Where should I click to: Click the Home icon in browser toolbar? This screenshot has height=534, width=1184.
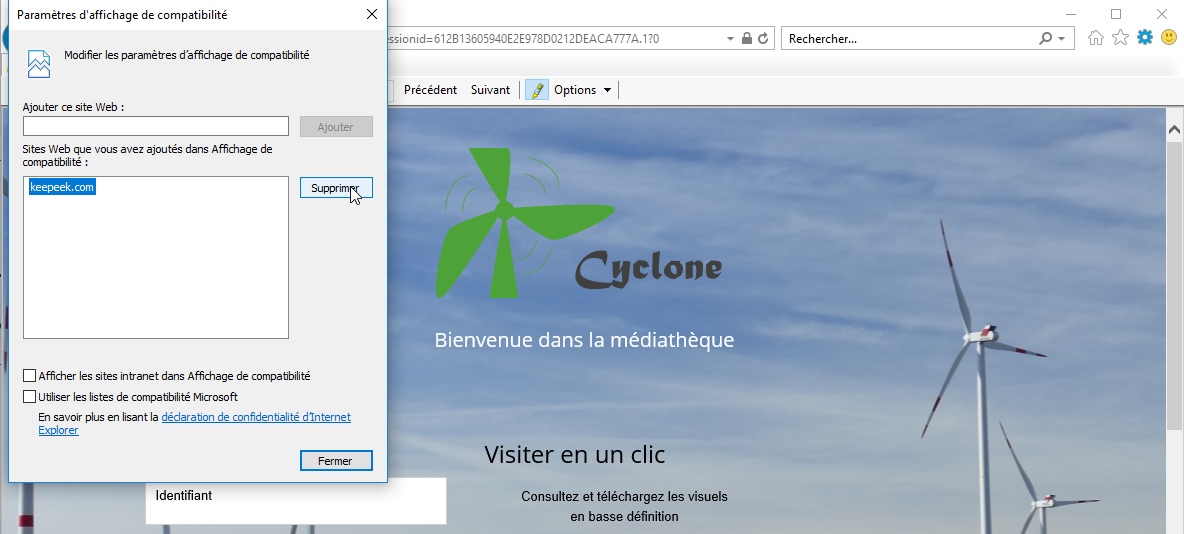pyautogui.click(x=1096, y=38)
